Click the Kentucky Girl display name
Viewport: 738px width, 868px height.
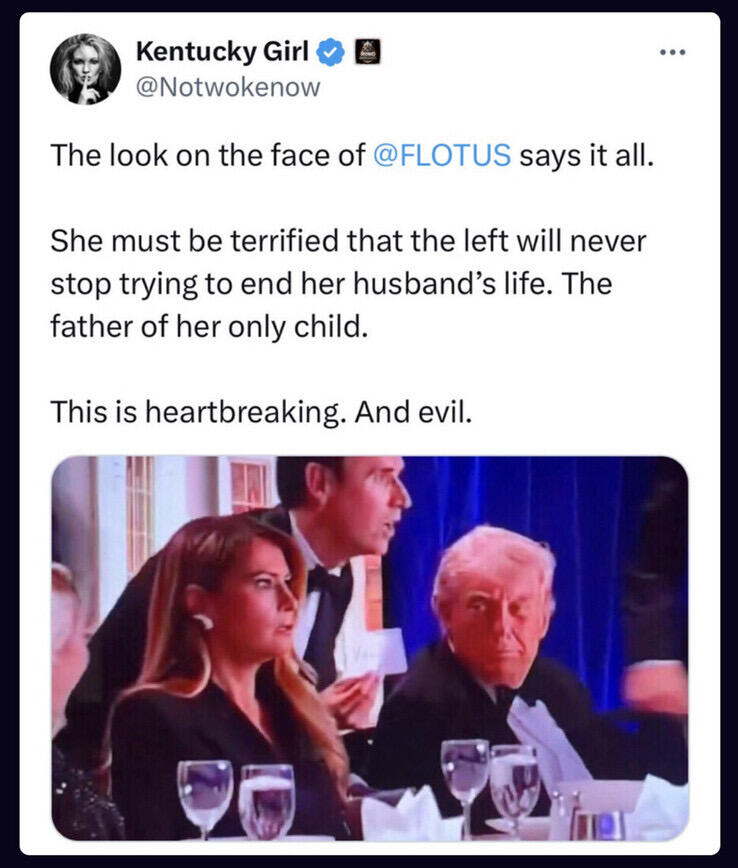point(222,50)
